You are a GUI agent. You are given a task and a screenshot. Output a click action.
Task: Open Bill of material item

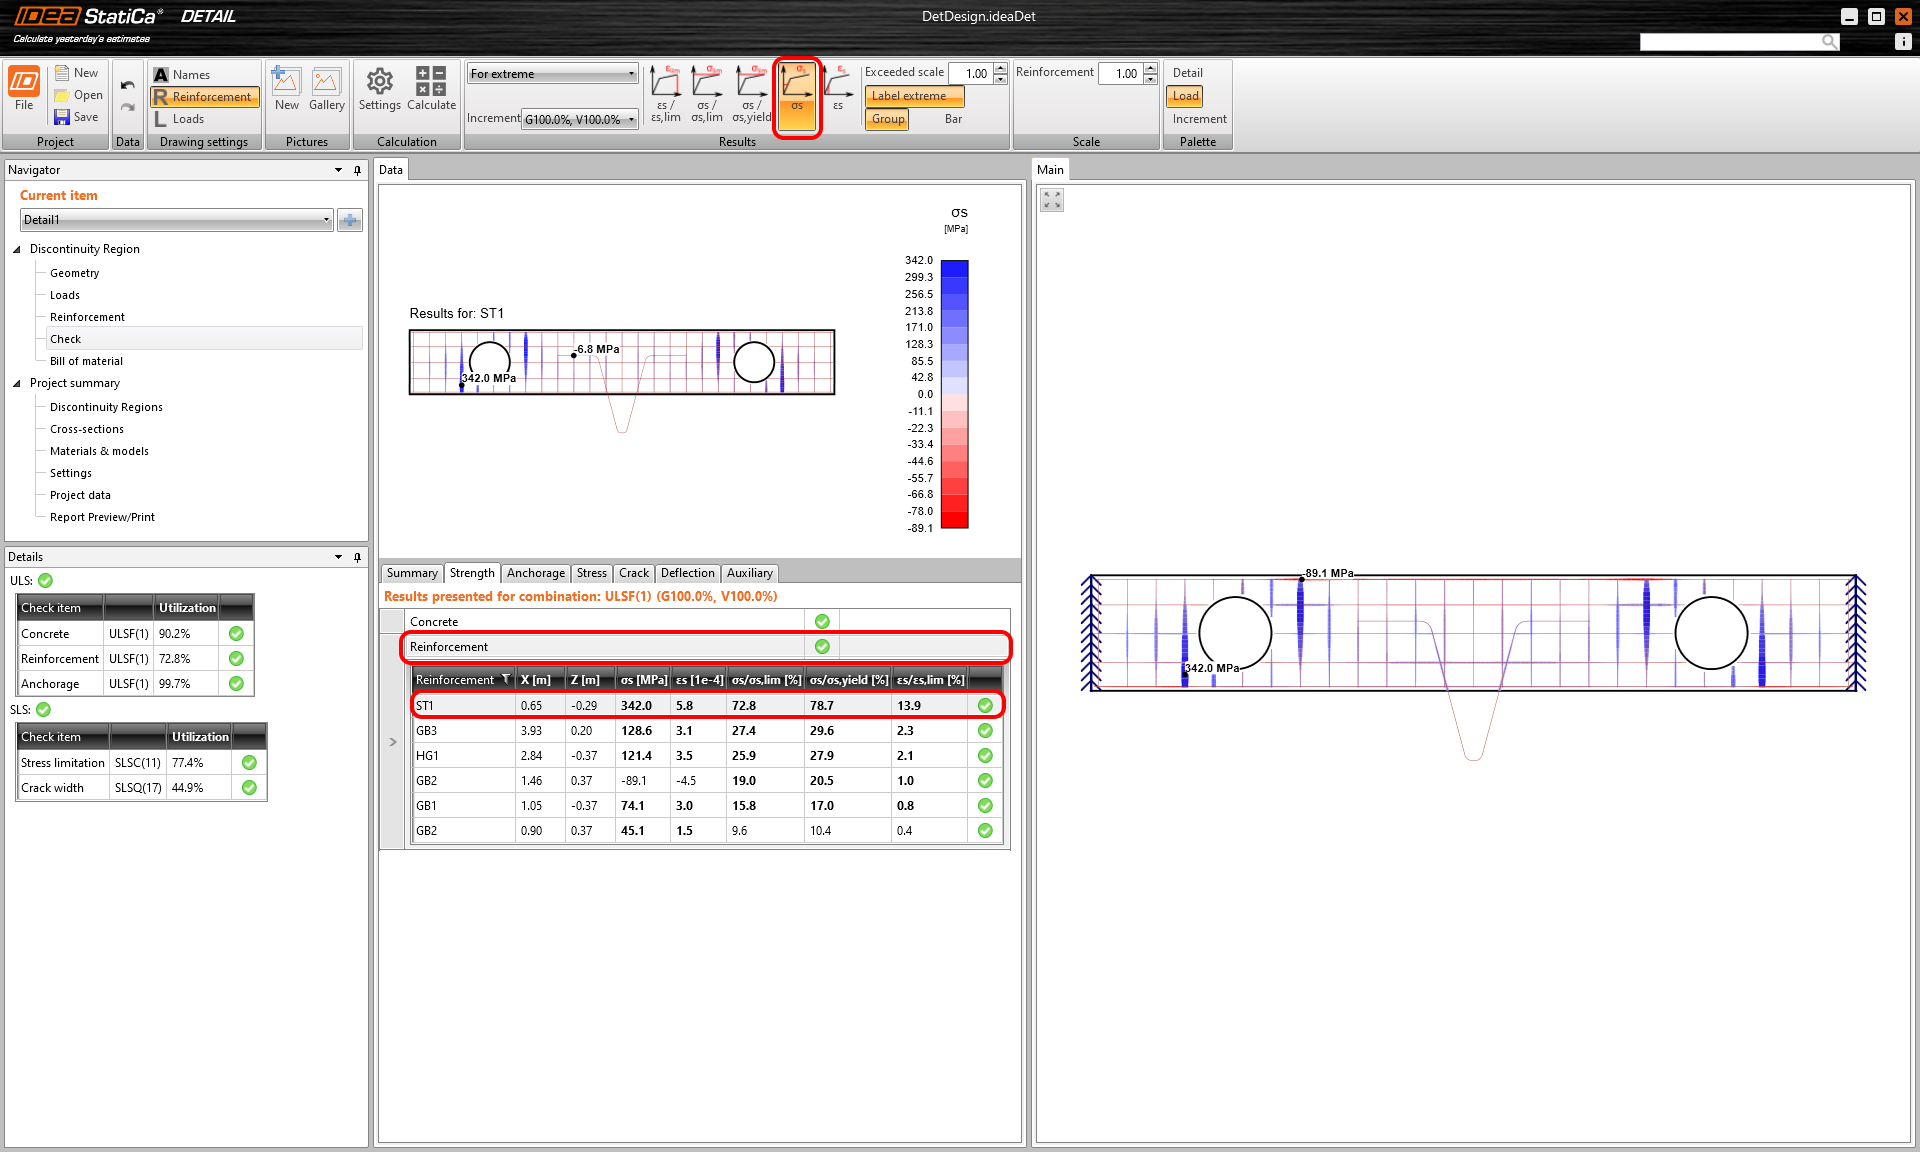(x=86, y=361)
